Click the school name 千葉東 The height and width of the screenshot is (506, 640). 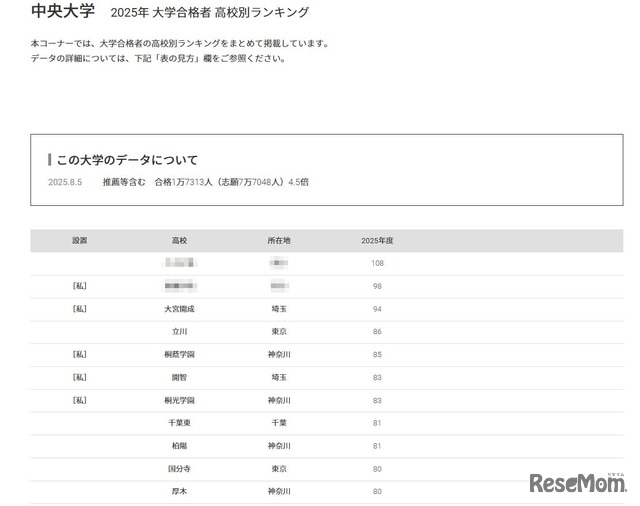pos(179,423)
